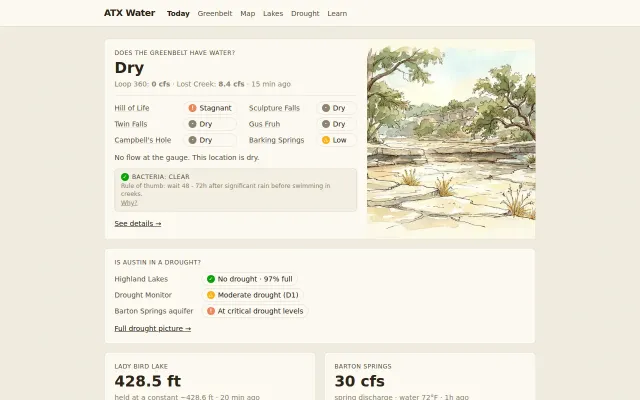640x400 pixels.
Task: Open the Greenbelt nav tab
Action: [x=215, y=13]
